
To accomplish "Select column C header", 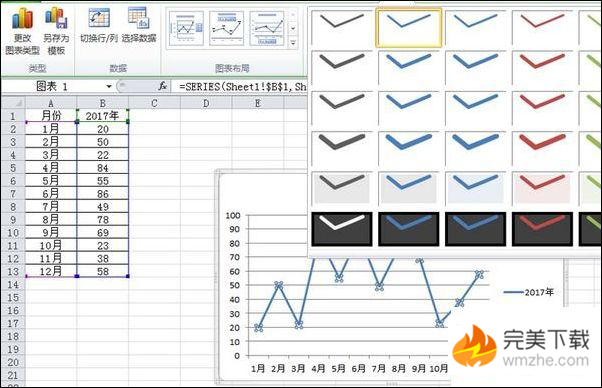I will point(154,103).
